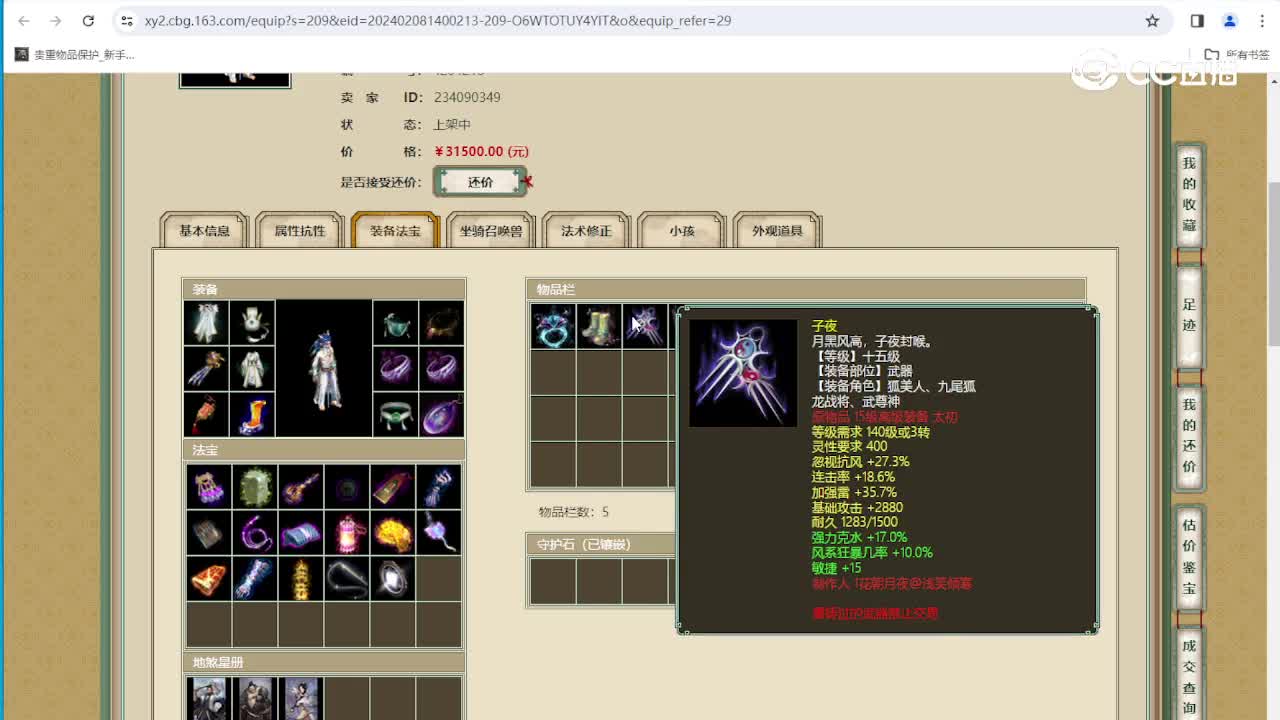Switch to the 基本信息 tab
Image resolution: width=1280 pixels, height=720 pixels.
coord(204,231)
